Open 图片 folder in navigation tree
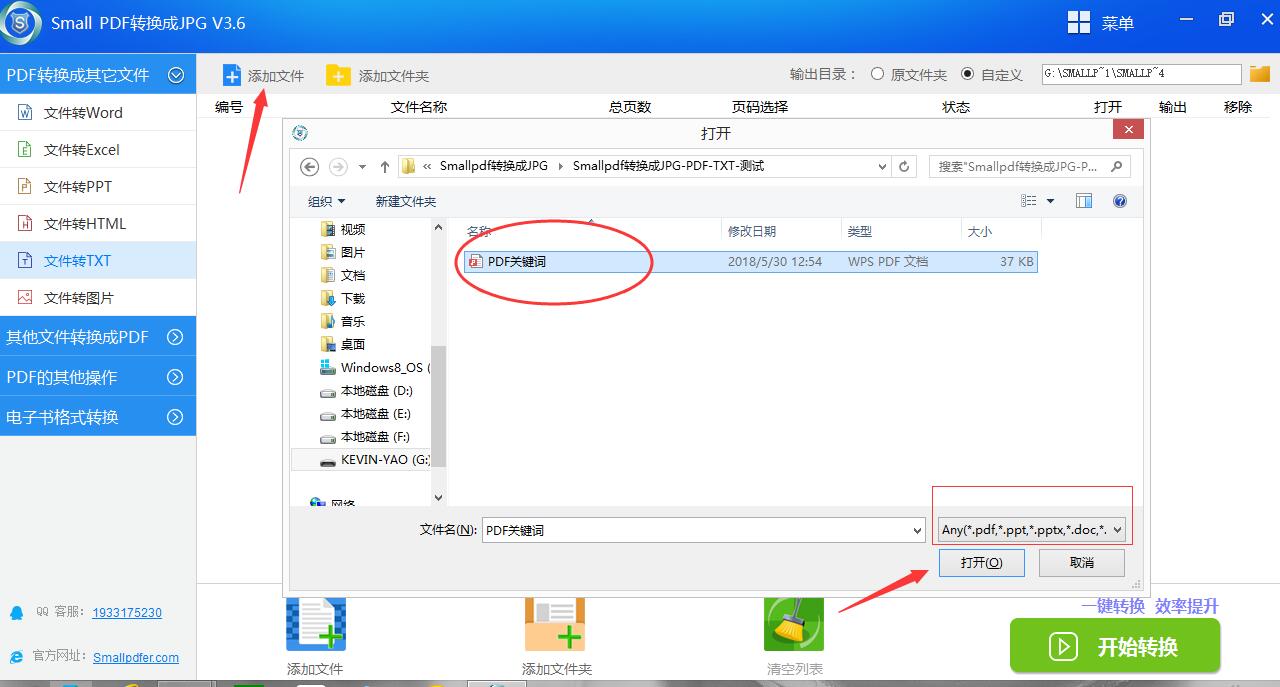 (343, 252)
